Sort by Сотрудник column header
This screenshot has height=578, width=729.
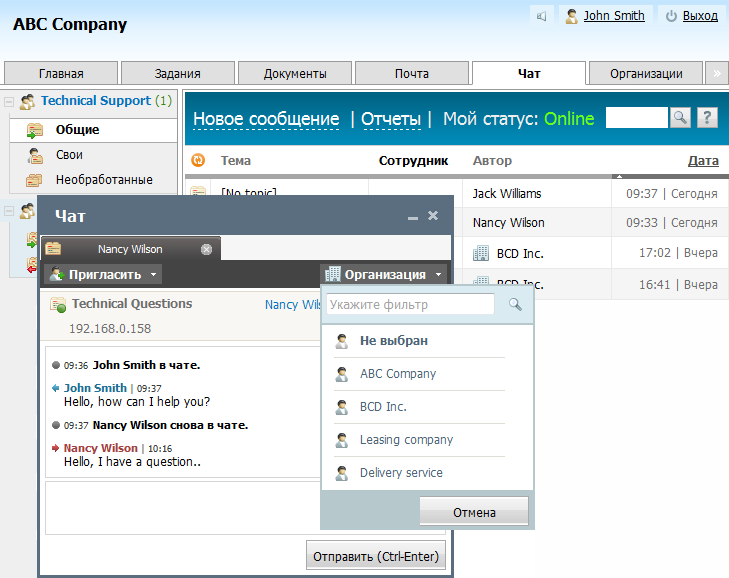(413, 160)
